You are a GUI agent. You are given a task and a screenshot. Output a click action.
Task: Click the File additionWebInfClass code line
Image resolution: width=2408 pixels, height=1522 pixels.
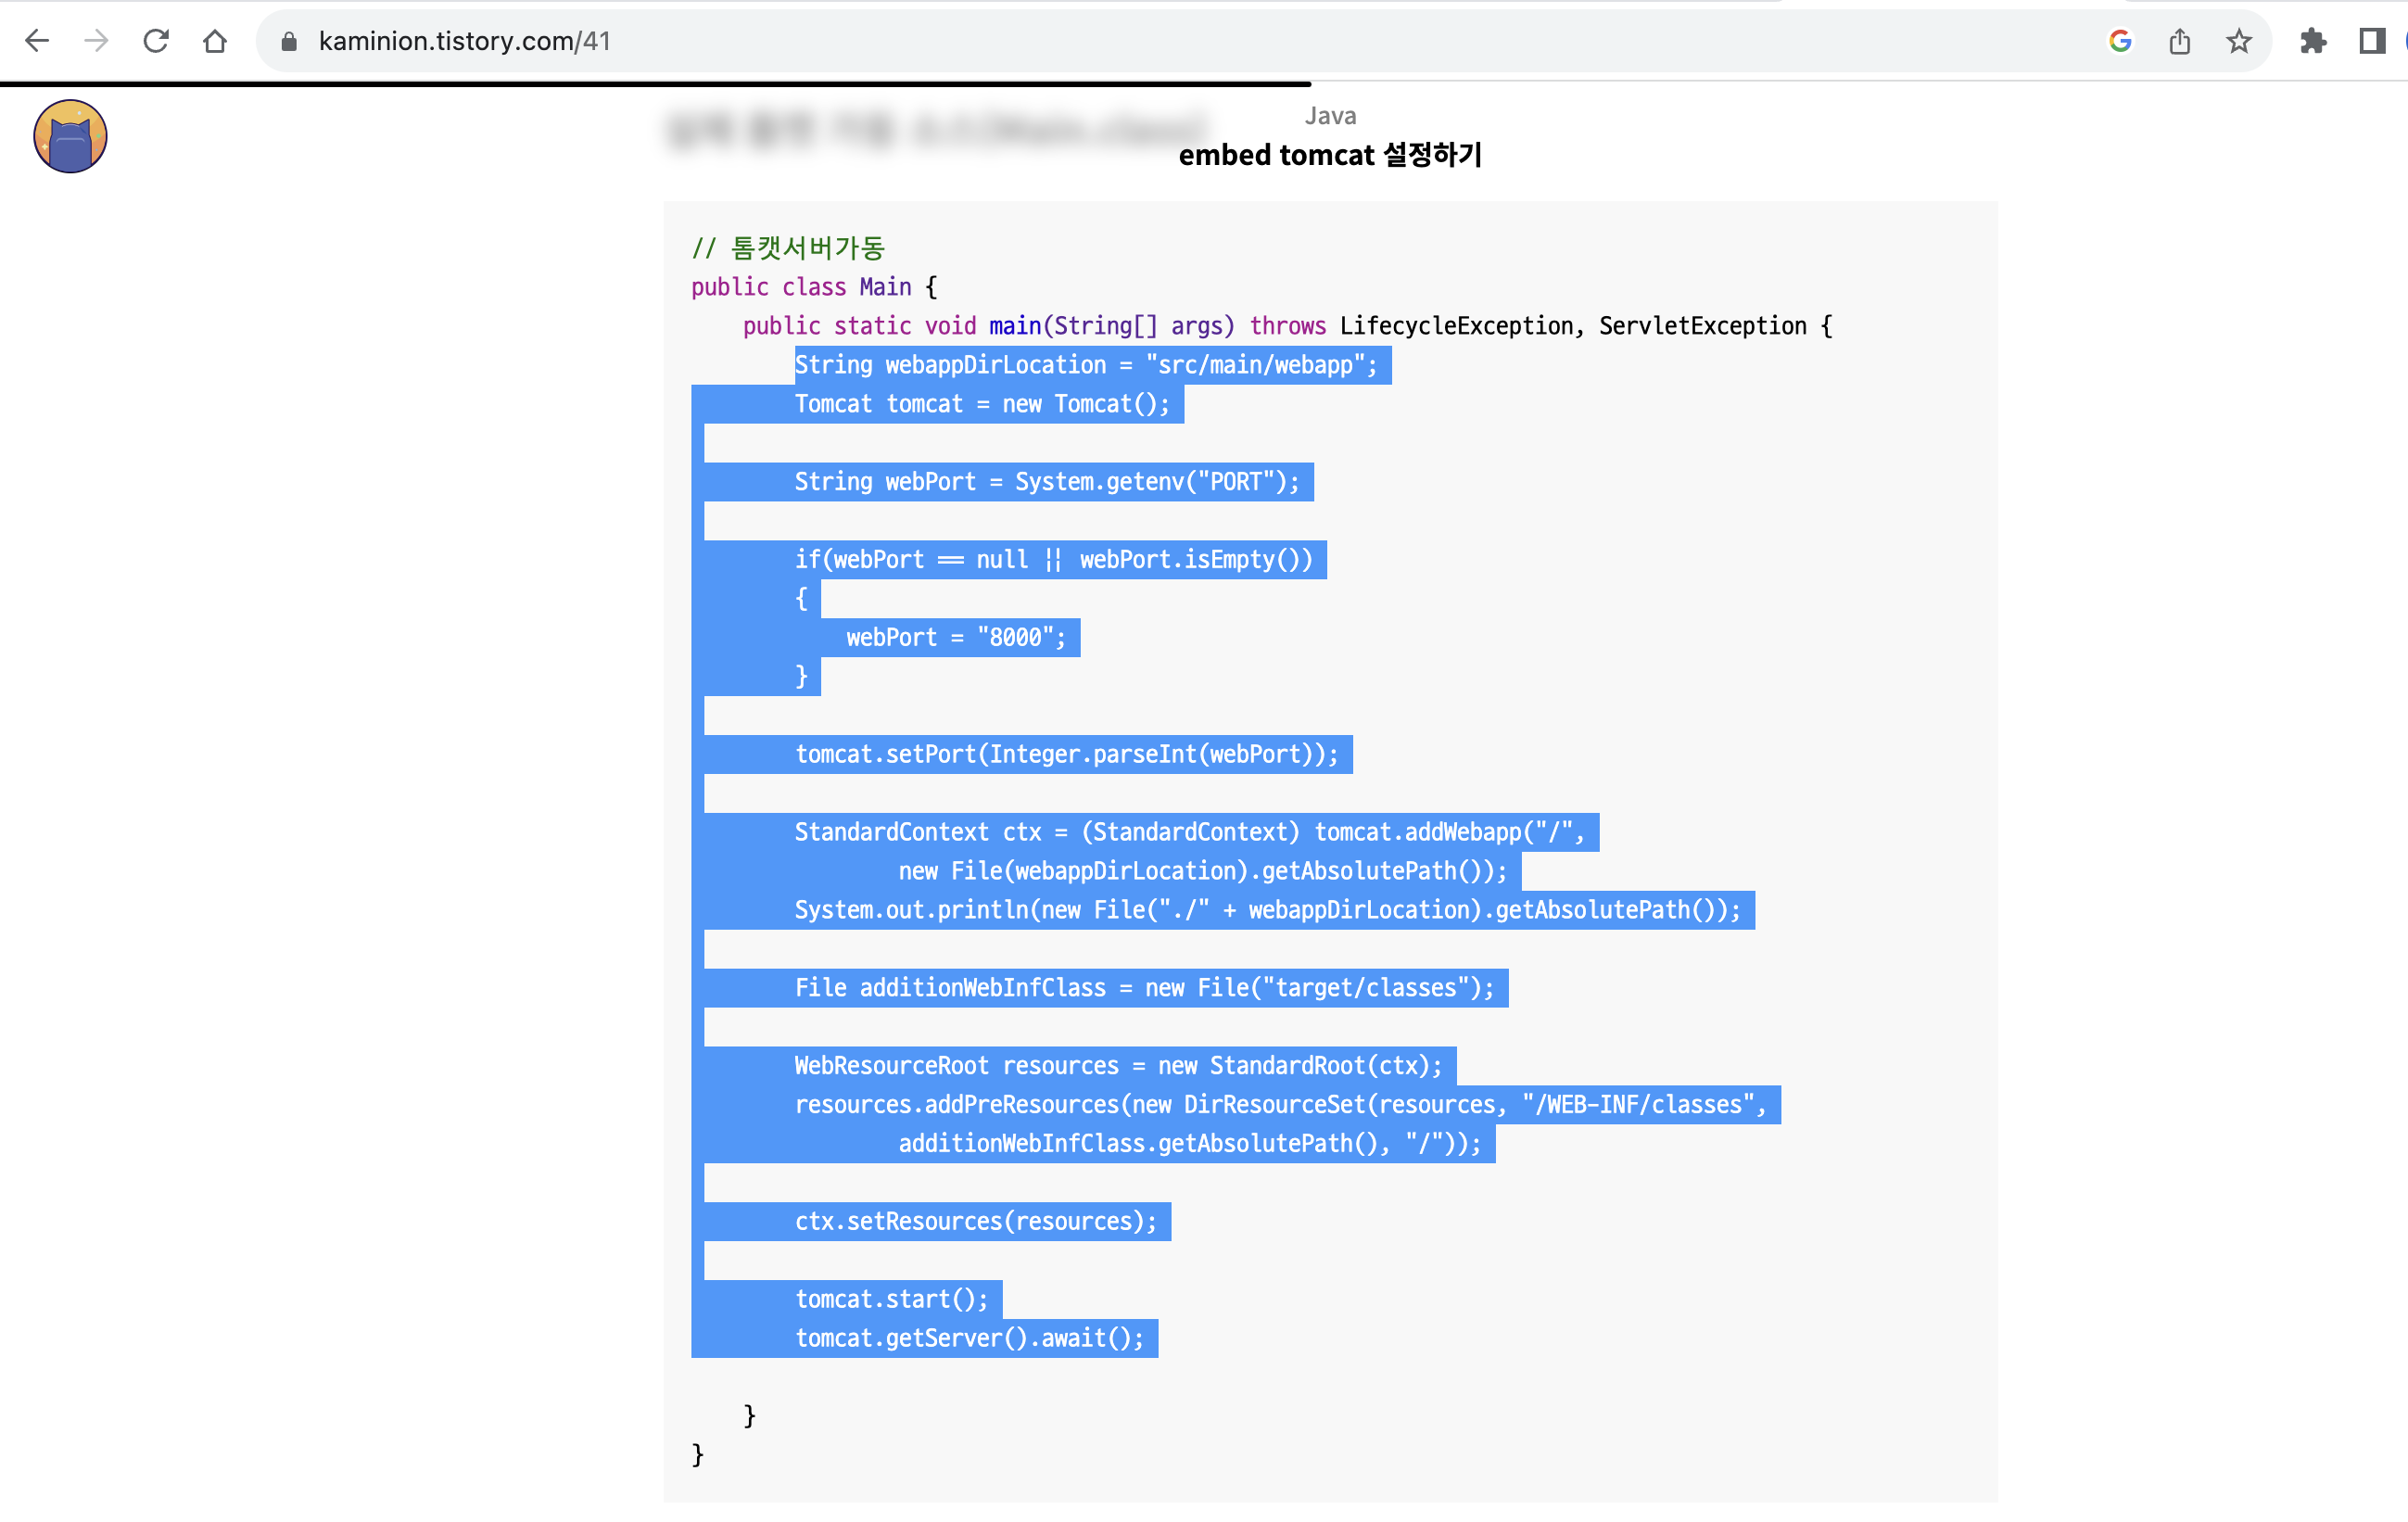pos(1144,988)
